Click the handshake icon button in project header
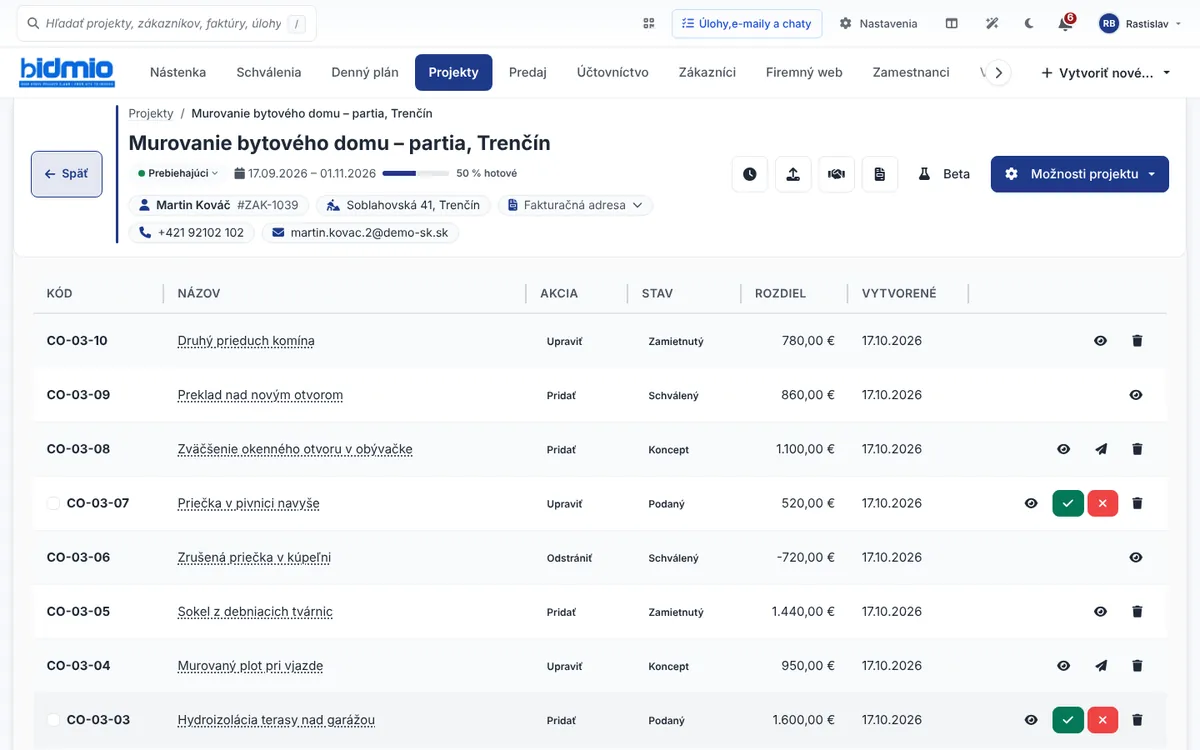The height and width of the screenshot is (750, 1200). (836, 174)
